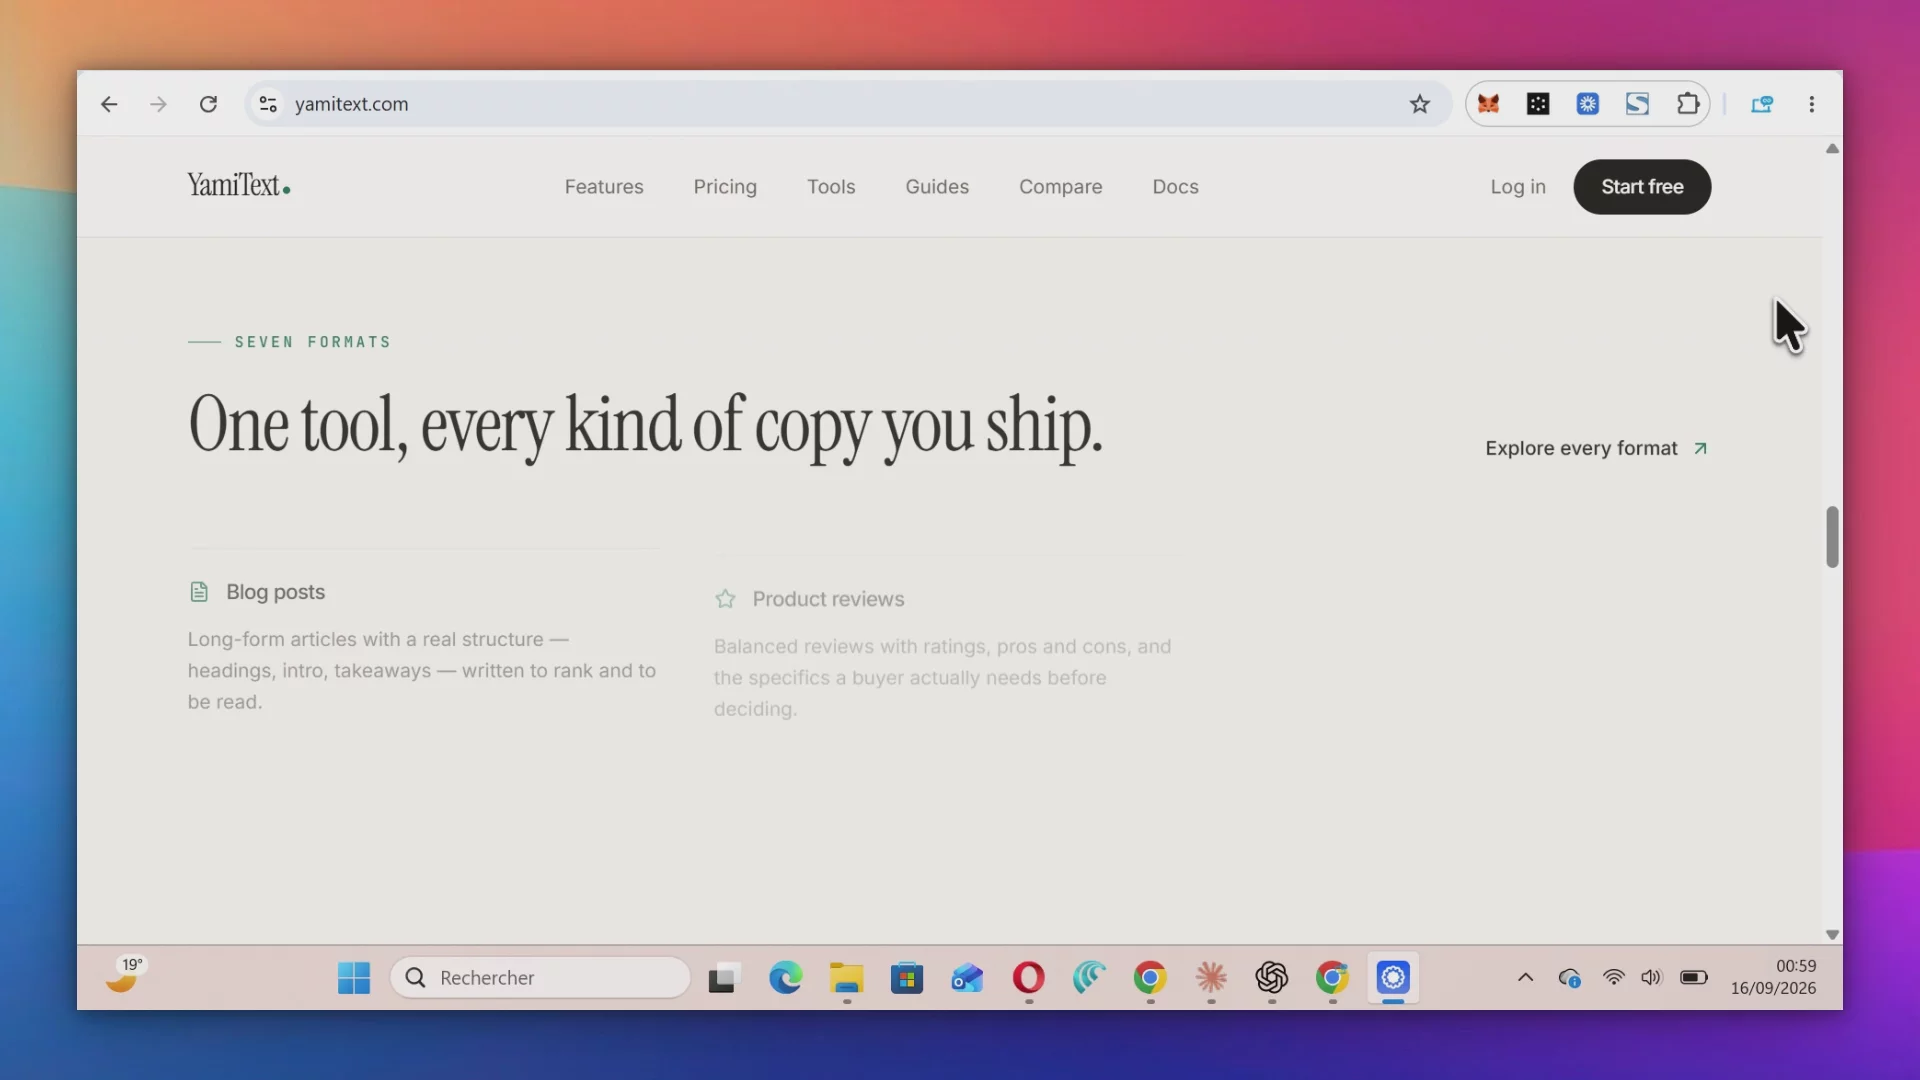Screen dimensions: 1920x1080
Task: Click the scrollbar up arrow
Action: coord(1832,148)
